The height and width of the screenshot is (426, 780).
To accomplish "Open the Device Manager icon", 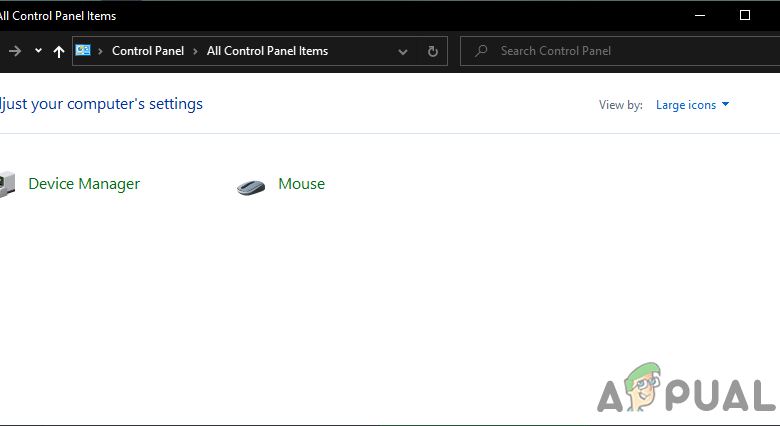I will [x=7, y=185].
